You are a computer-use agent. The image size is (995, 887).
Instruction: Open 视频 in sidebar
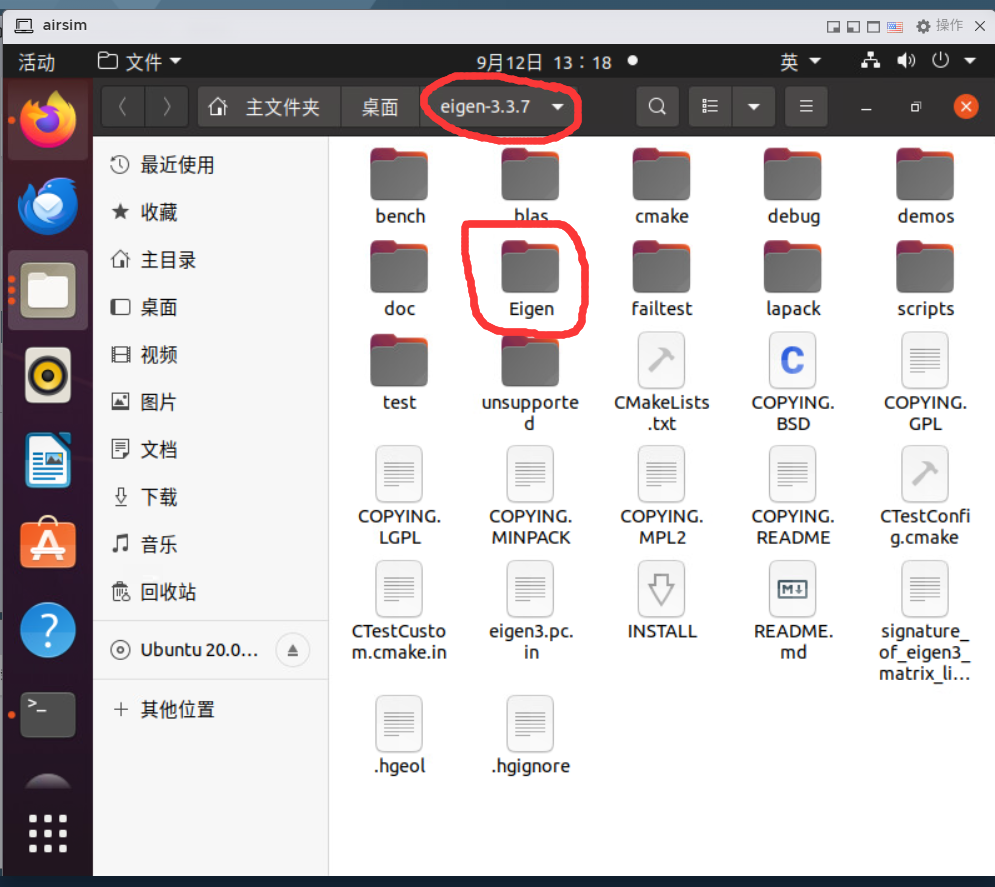coord(211,355)
